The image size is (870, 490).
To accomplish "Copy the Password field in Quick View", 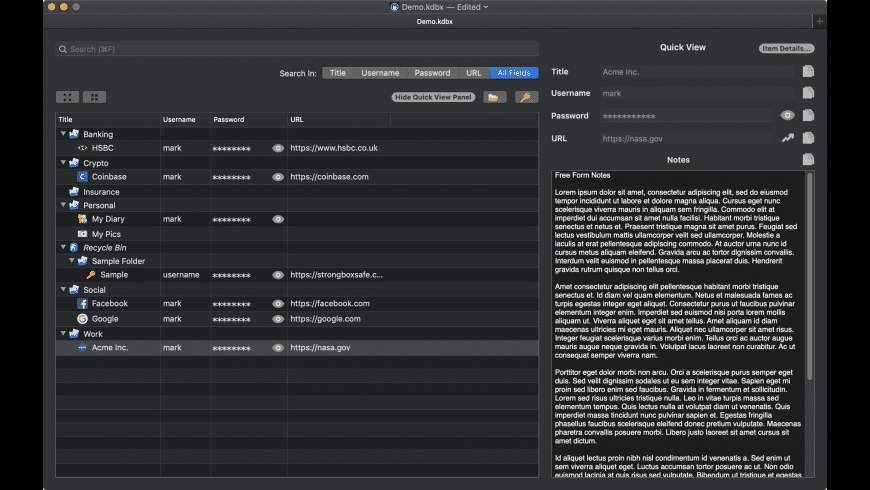I will click(808, 115).
